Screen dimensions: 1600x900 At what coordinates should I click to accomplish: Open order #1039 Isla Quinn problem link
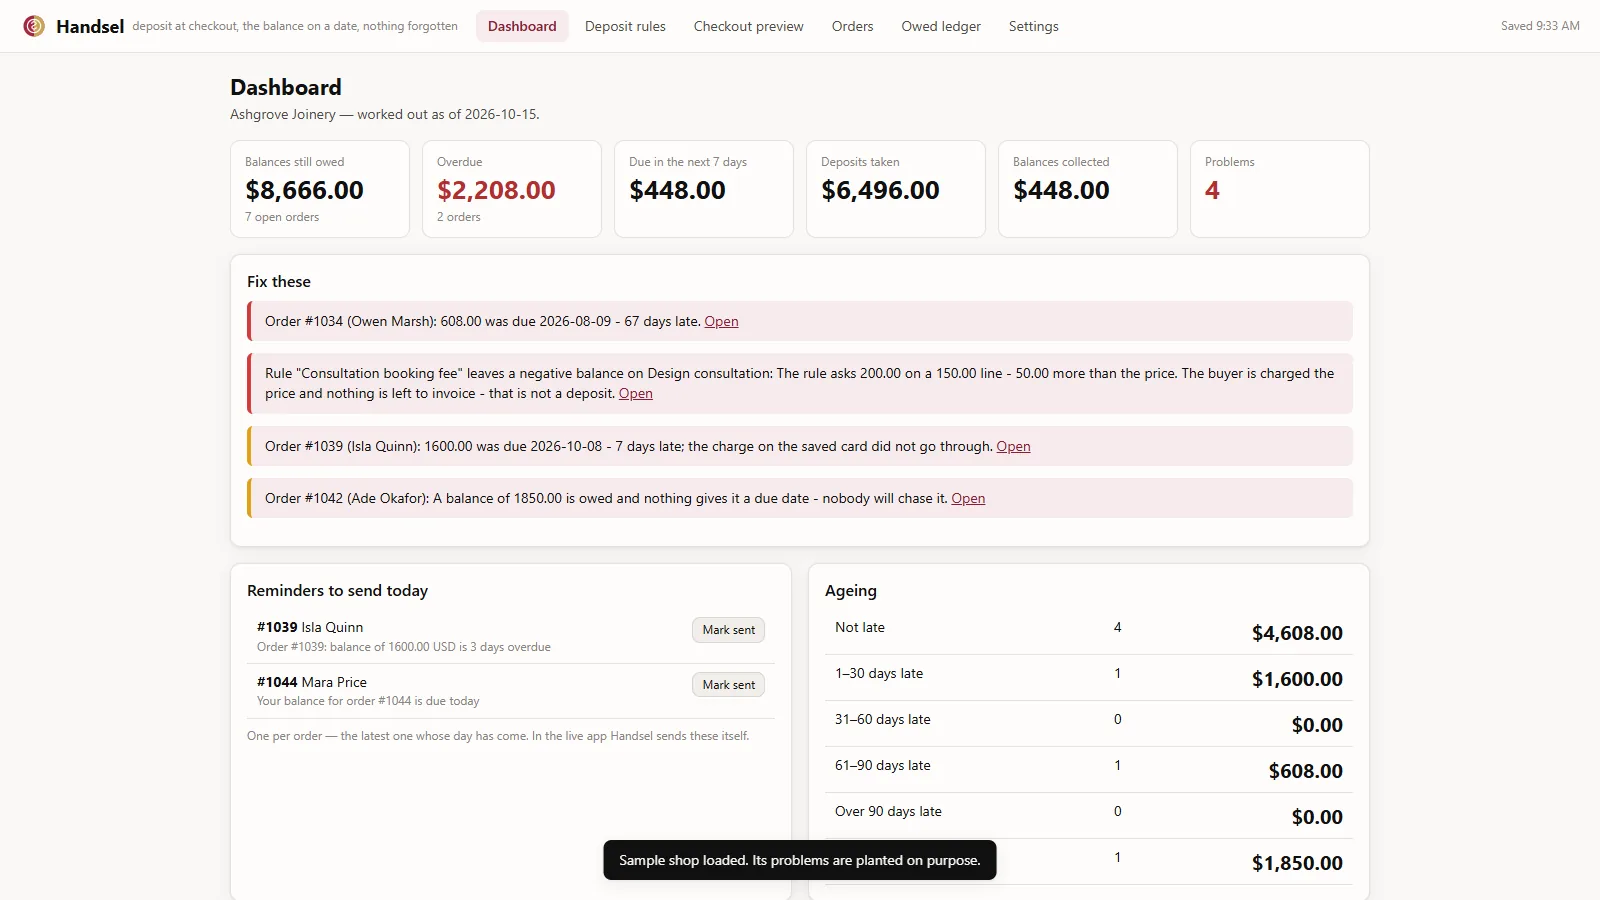(x=1013, y=446)
